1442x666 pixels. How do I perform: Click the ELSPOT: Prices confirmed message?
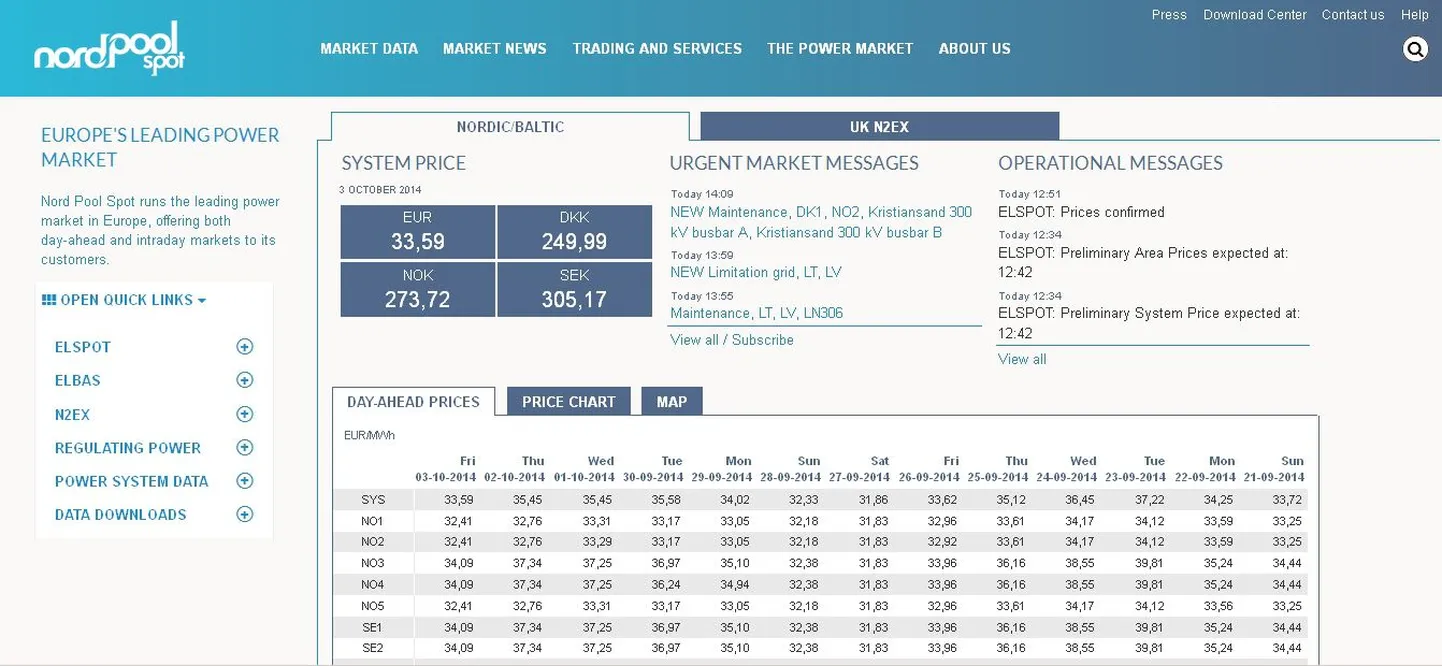point(1081,212)
